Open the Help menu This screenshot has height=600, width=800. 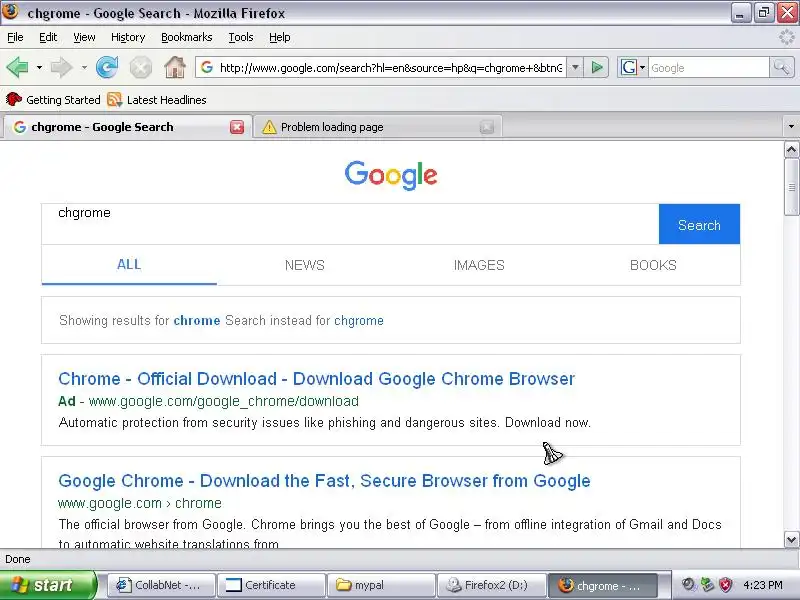[280, 37]
